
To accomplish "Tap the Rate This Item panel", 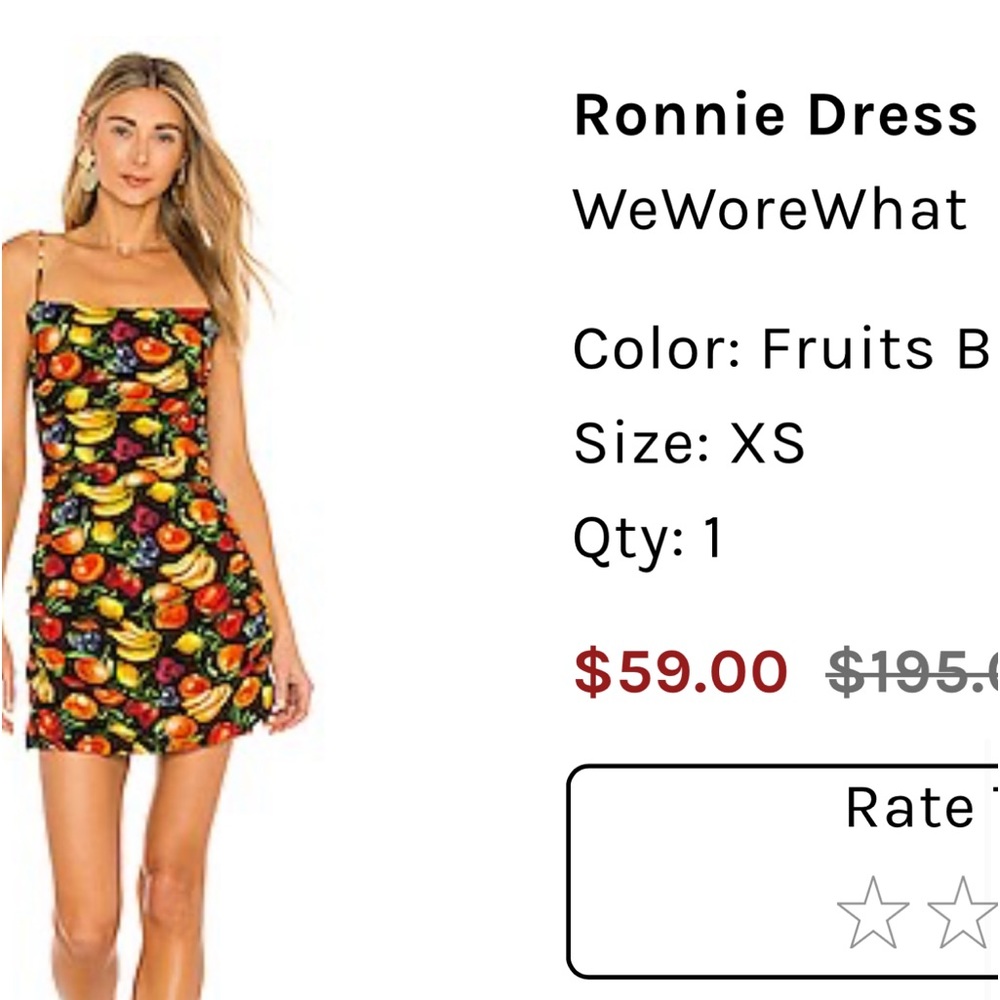I will coord(790,870).
